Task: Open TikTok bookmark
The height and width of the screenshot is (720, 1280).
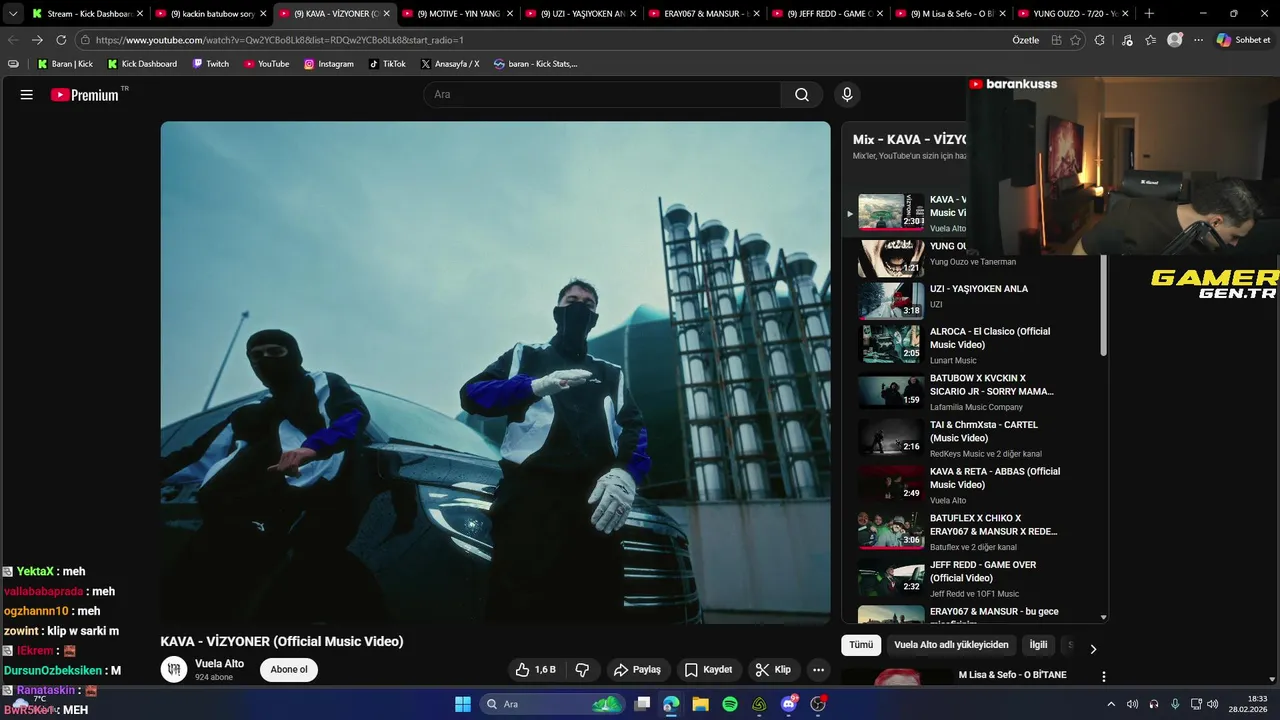Action: pyautogui.click(x=387, y=64)
